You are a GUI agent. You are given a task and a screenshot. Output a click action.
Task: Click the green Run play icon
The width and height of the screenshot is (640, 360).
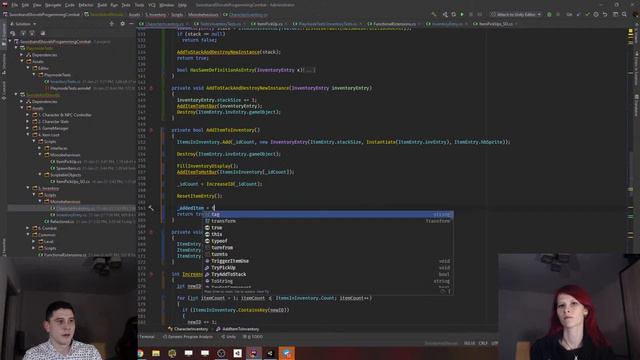point(462,14)
